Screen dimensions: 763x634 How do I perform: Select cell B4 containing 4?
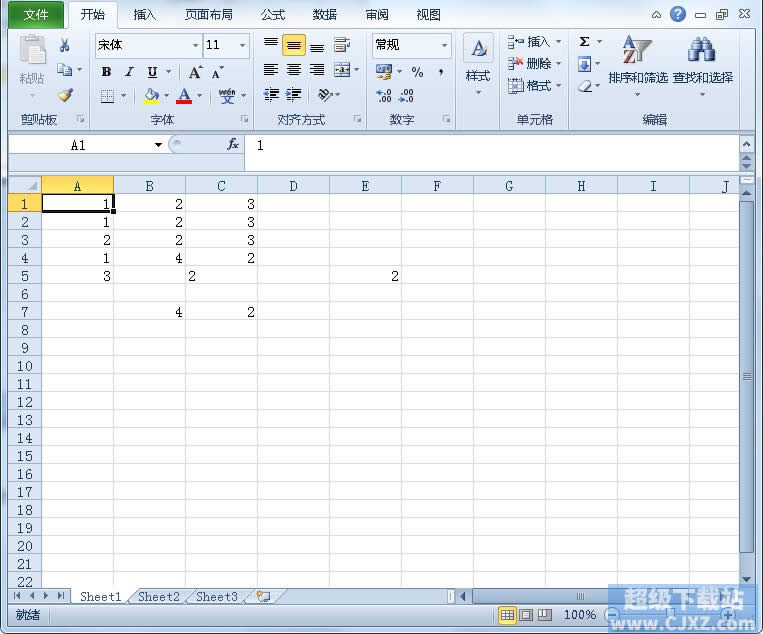click(149, 258)
